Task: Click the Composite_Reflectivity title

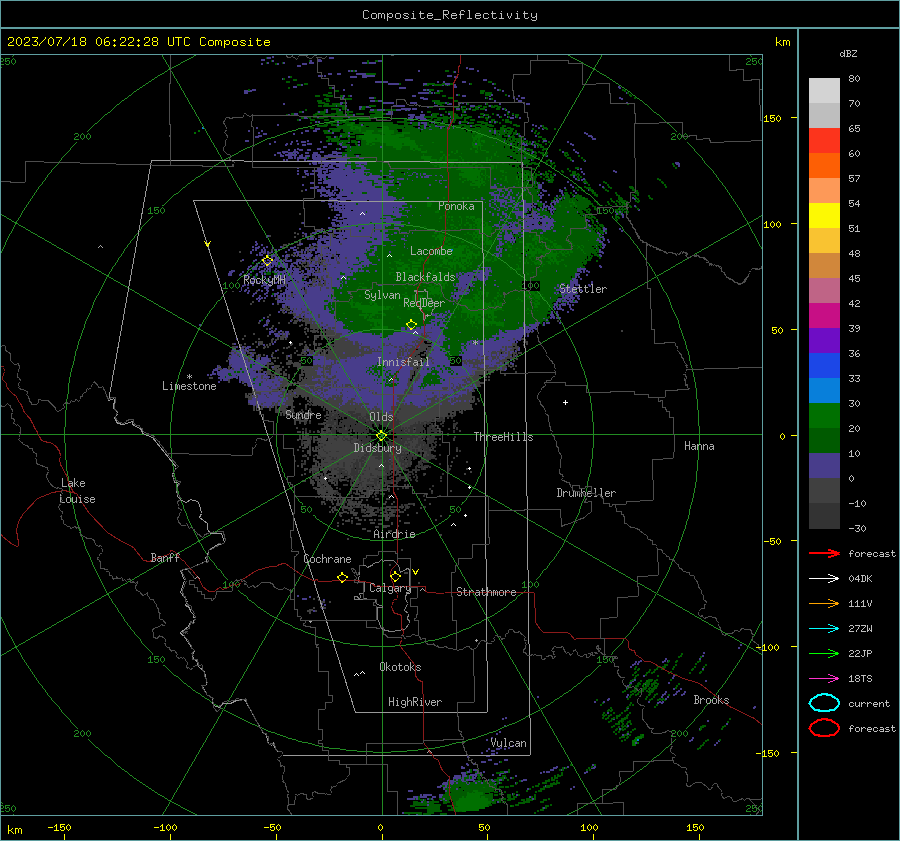Action: coord(450,15)
